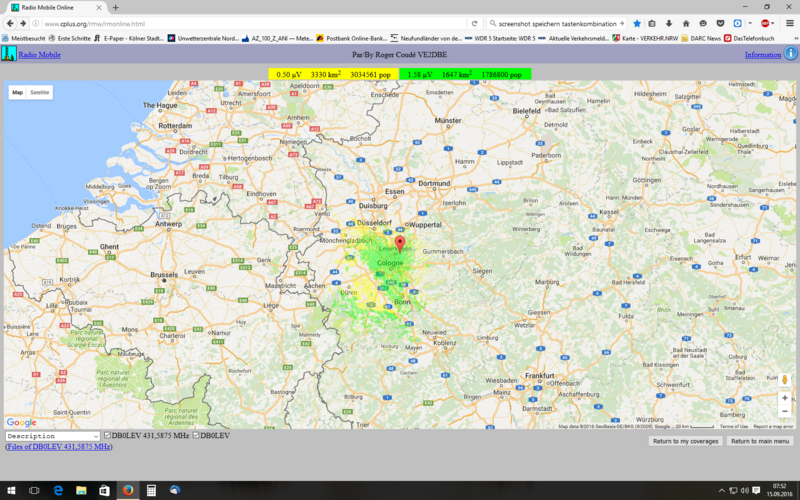
Task: Click Return to main menu button
Action: tap(760, 441)
